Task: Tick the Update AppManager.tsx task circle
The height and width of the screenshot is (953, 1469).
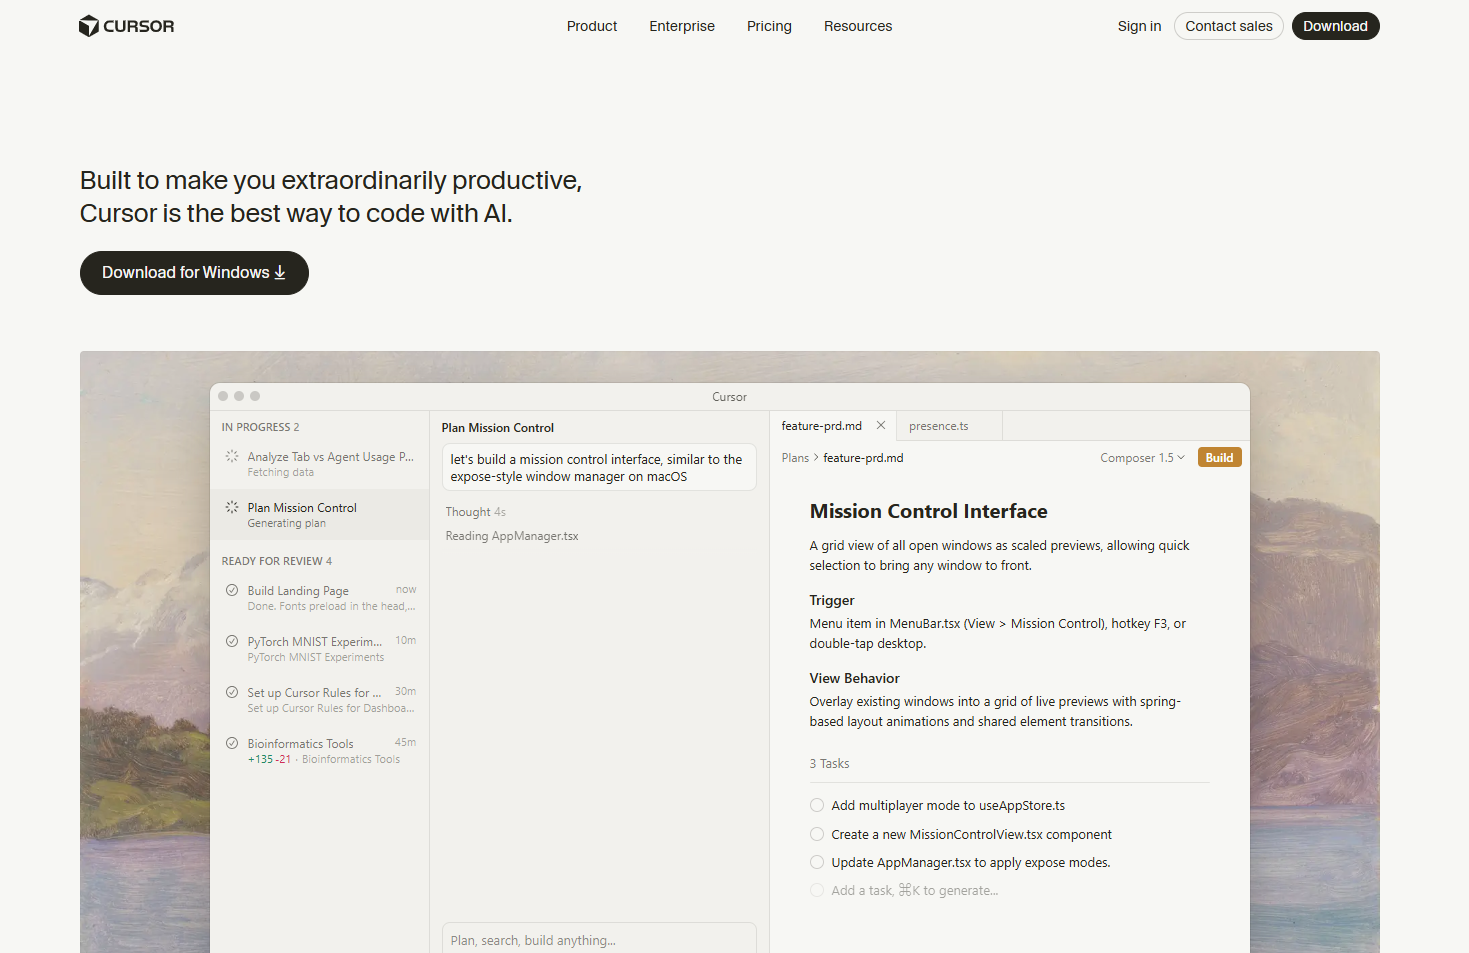Action: [817, 862]
